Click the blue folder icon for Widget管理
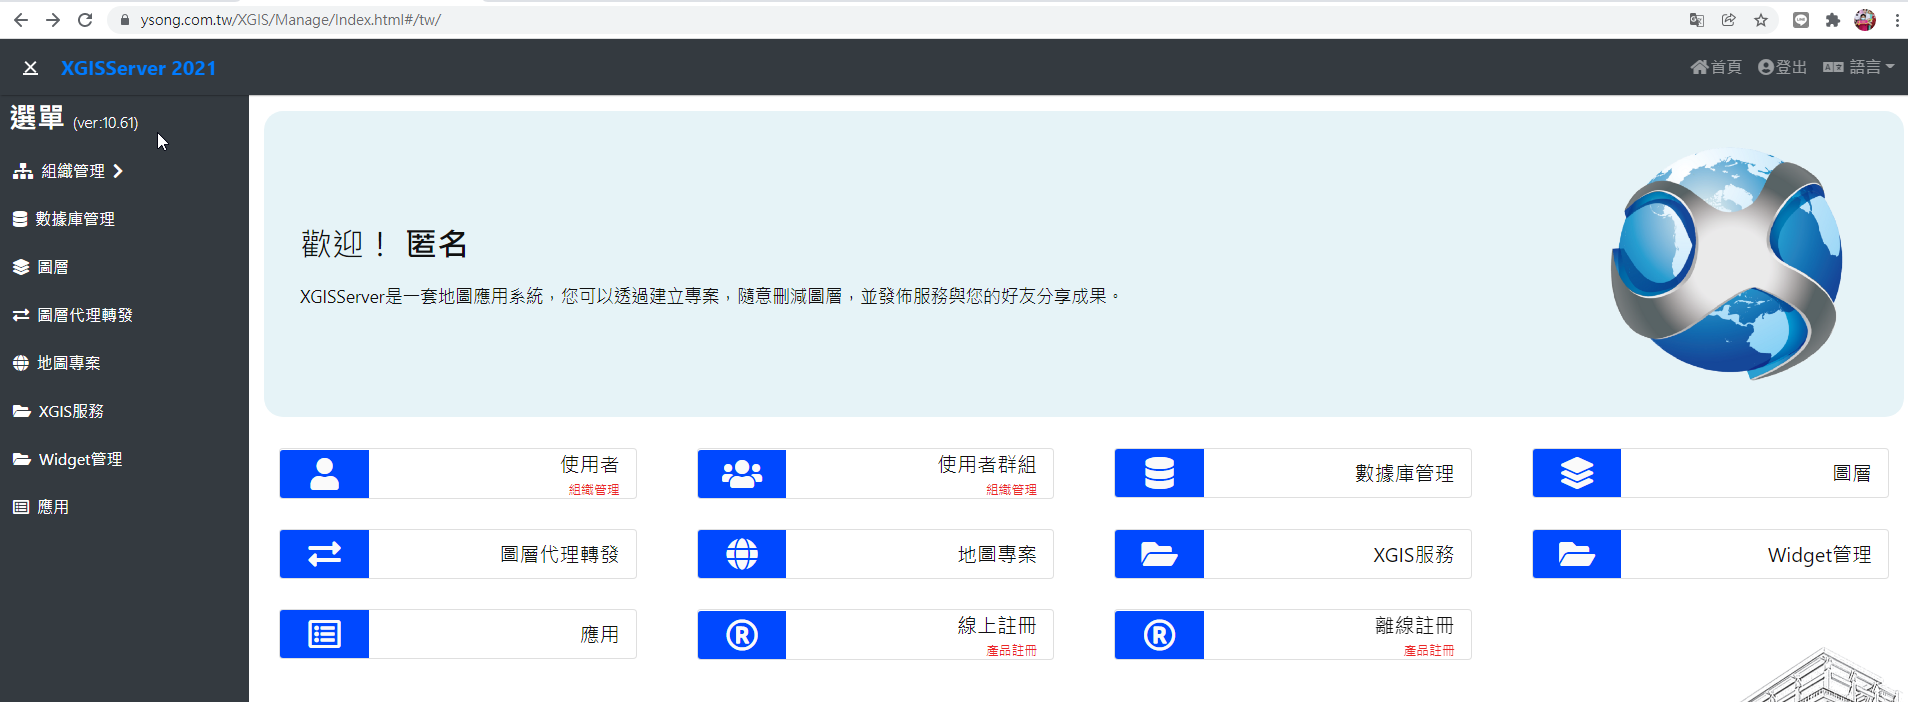Screen dimensions: 1908x702 pyautogui.click(x=1577, y=554)
